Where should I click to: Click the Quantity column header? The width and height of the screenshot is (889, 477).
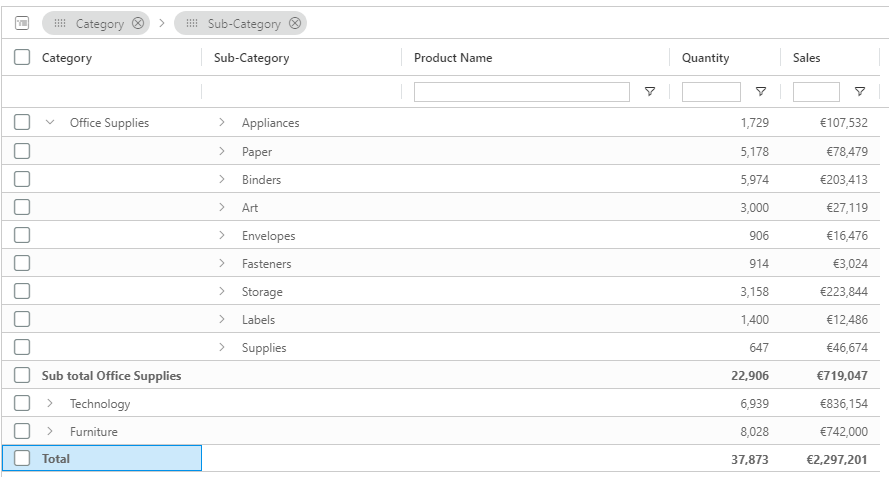pyautogui.click(x=705, y=58)
